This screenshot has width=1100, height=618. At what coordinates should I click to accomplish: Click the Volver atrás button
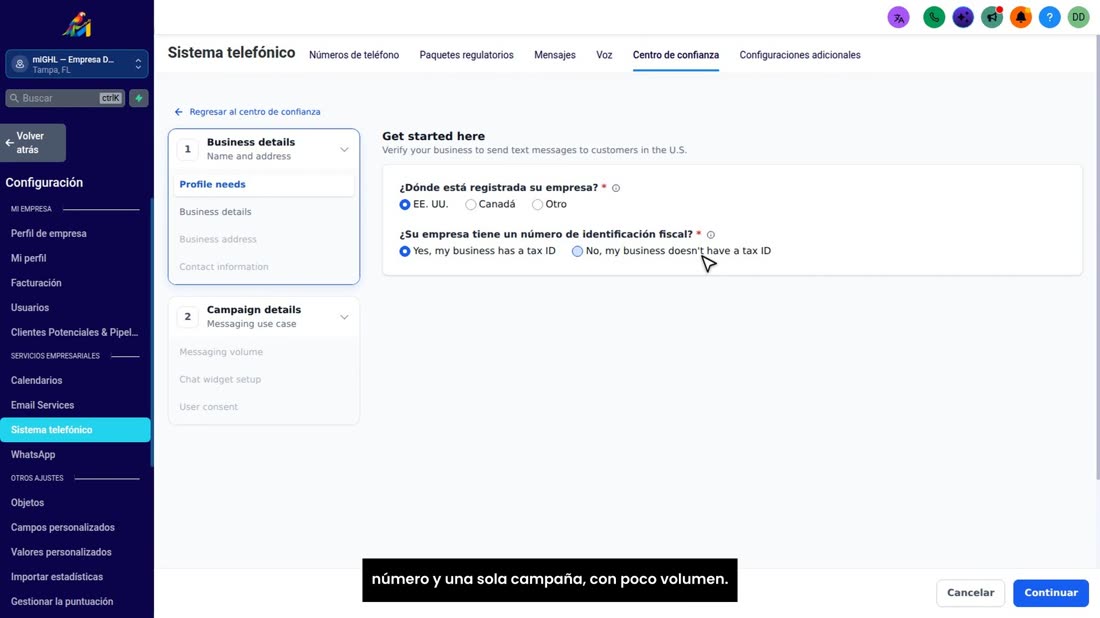33,143
